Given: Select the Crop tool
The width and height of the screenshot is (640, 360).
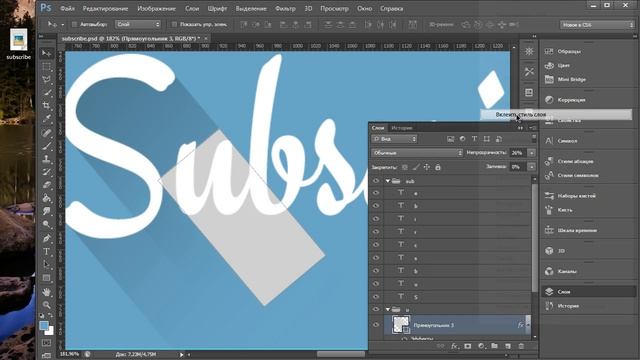Looking at the screenshot, I should [47, 106].
